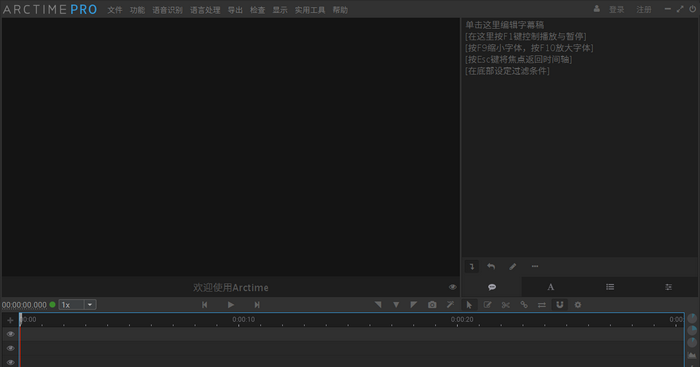Open timeline settings gear icon

point(578,305)
